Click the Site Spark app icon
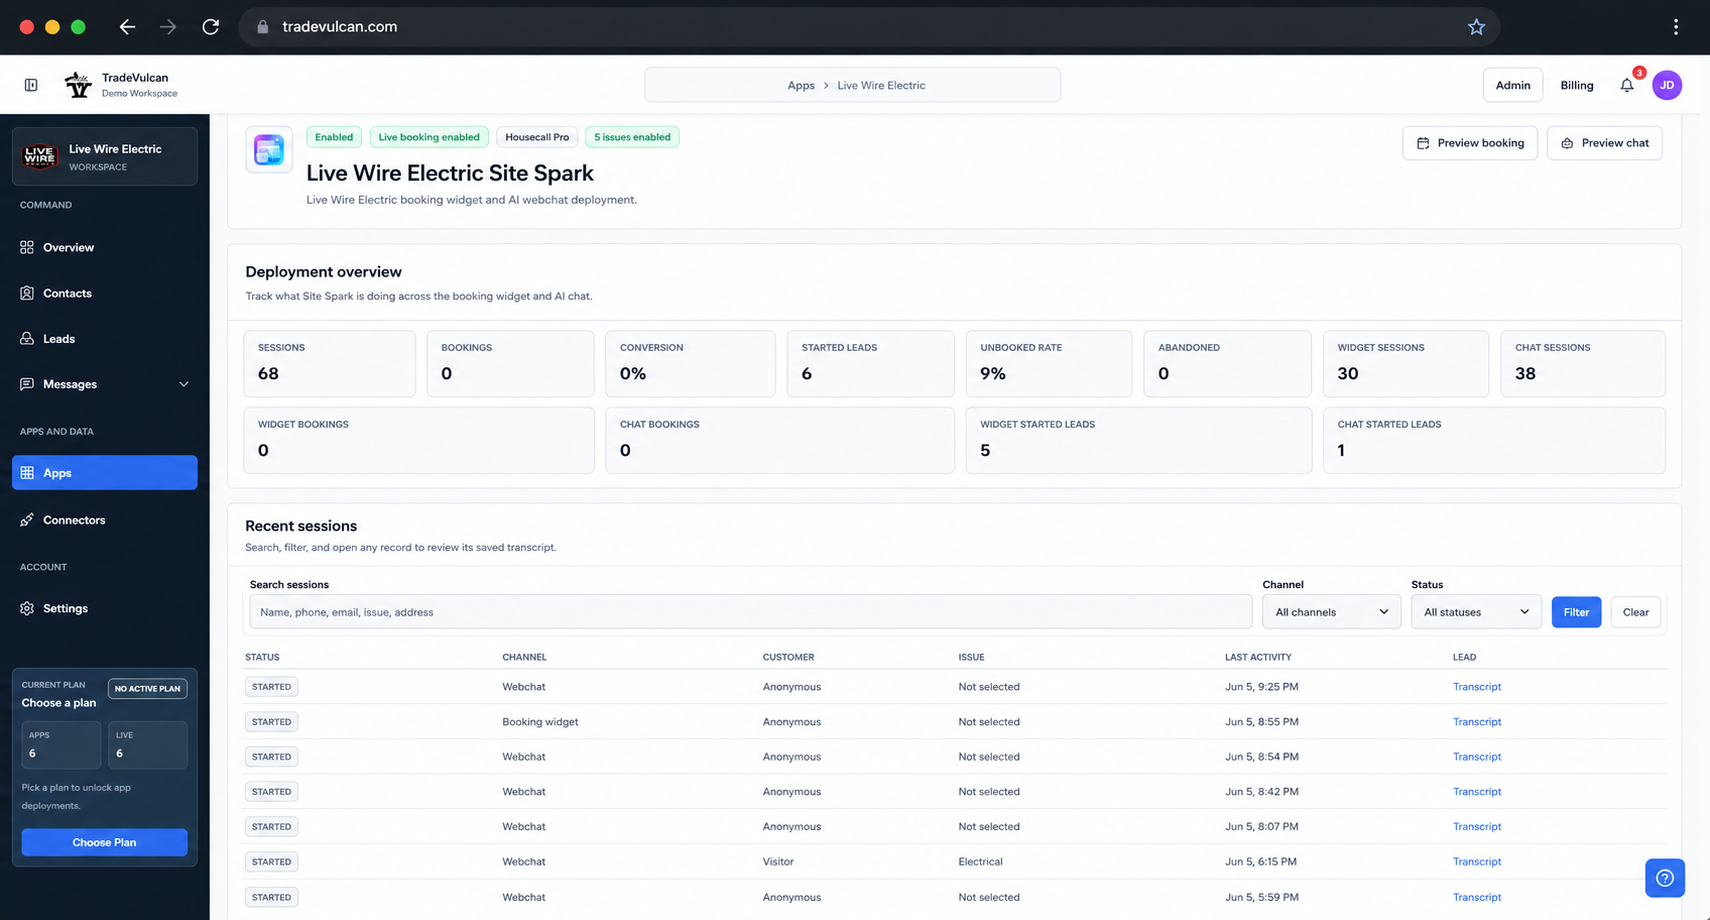This screenshot has width=1710, height=920. click(269, 150)
